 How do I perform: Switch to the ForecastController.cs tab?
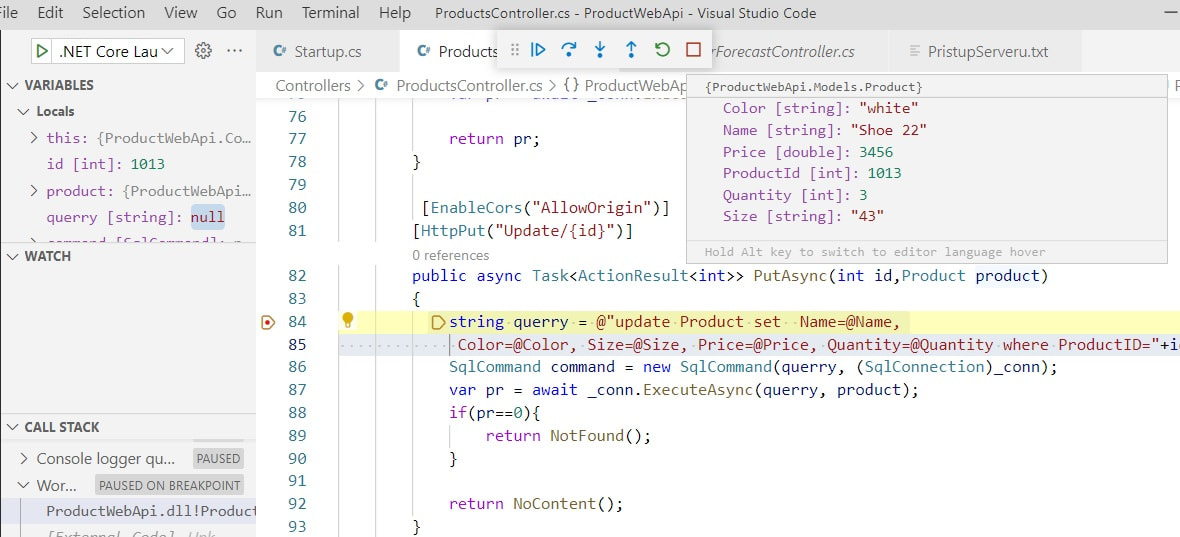tap(783, 51)
